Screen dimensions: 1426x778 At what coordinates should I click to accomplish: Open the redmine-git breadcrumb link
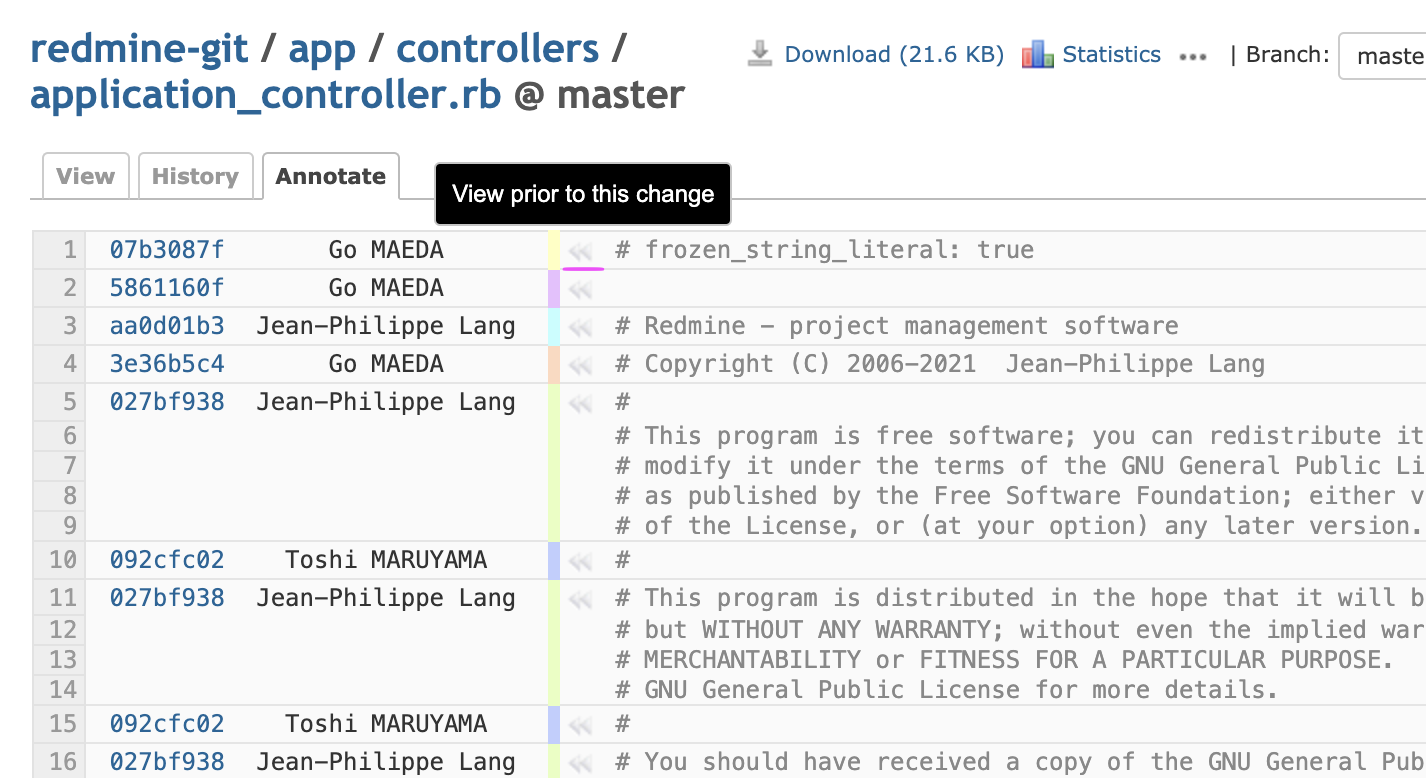(139, 49)
